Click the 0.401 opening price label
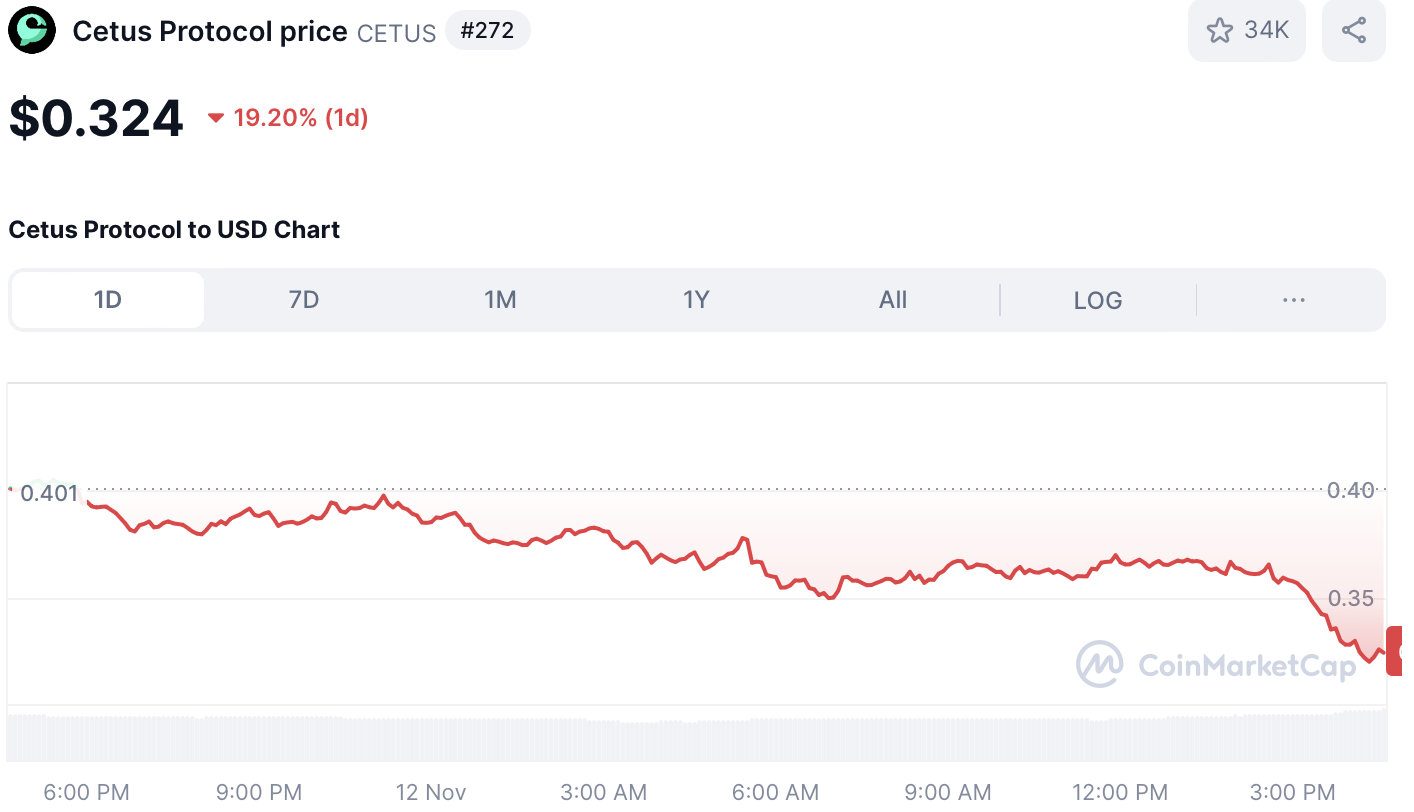 pyautogui.click(x=48, y=493)
